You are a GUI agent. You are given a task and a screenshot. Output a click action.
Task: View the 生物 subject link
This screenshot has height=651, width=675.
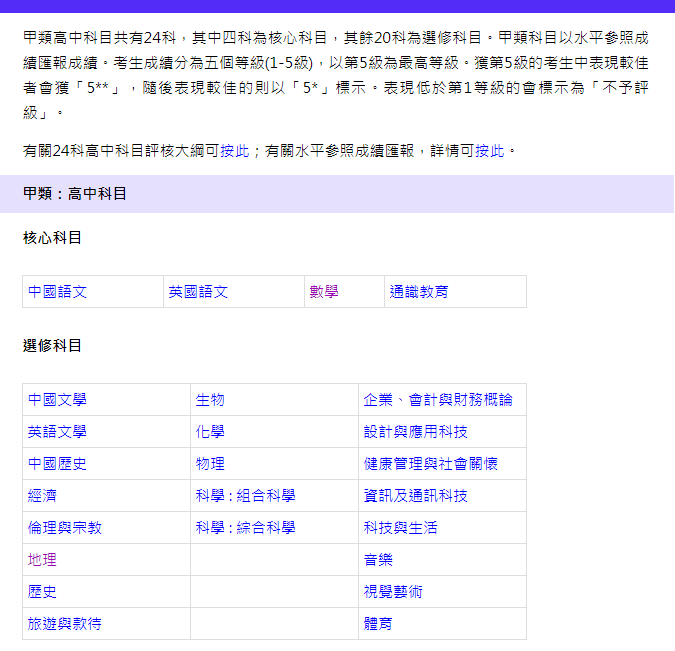coord(210,400)
